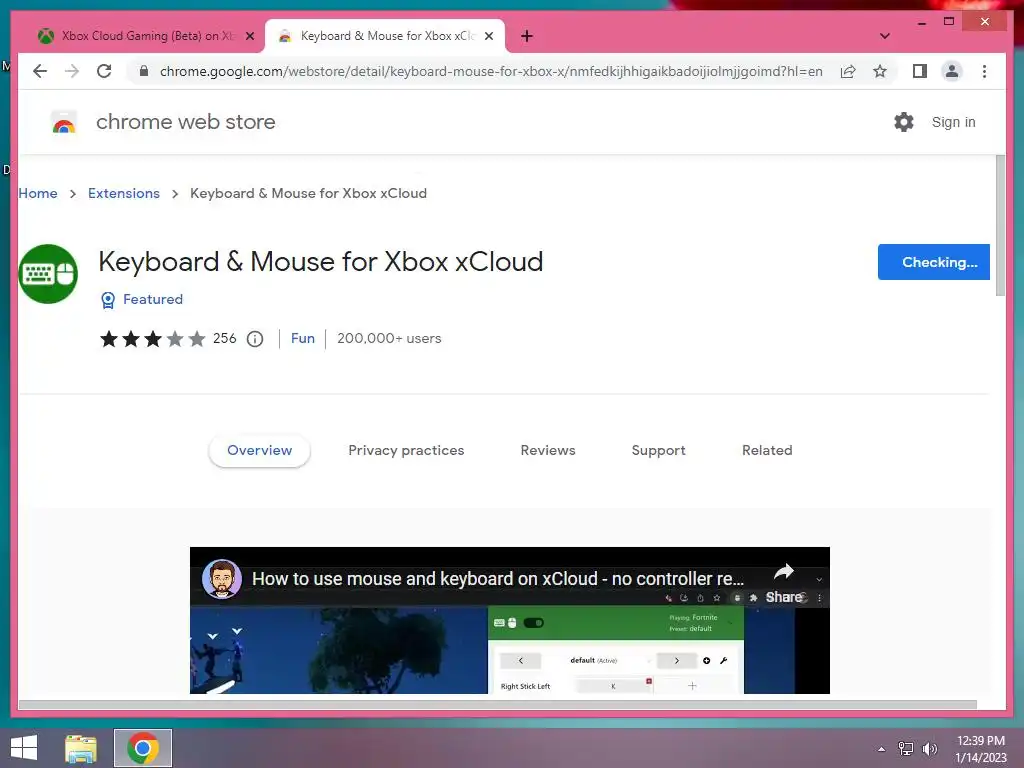This screenshot has width=1024, height=768.
Task: Click the green keyboard-mouse extension icon
Action: [48, 274]
